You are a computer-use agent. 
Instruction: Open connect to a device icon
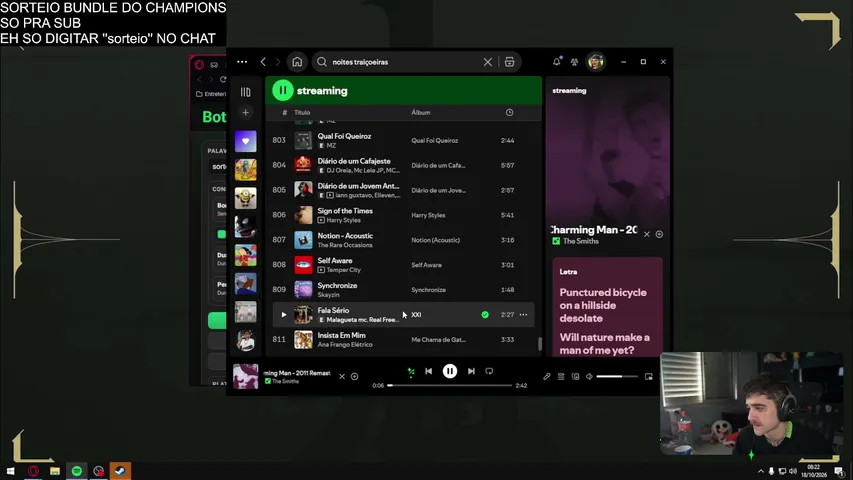pos(575,376)
